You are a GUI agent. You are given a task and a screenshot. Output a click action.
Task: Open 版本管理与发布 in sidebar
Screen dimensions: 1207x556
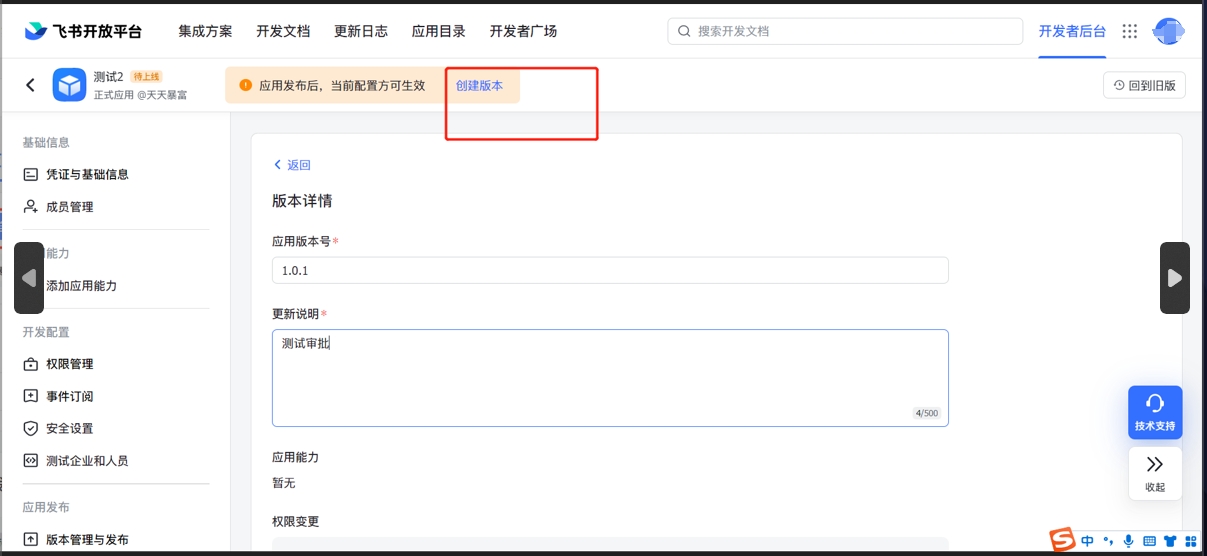coord(86,540)
